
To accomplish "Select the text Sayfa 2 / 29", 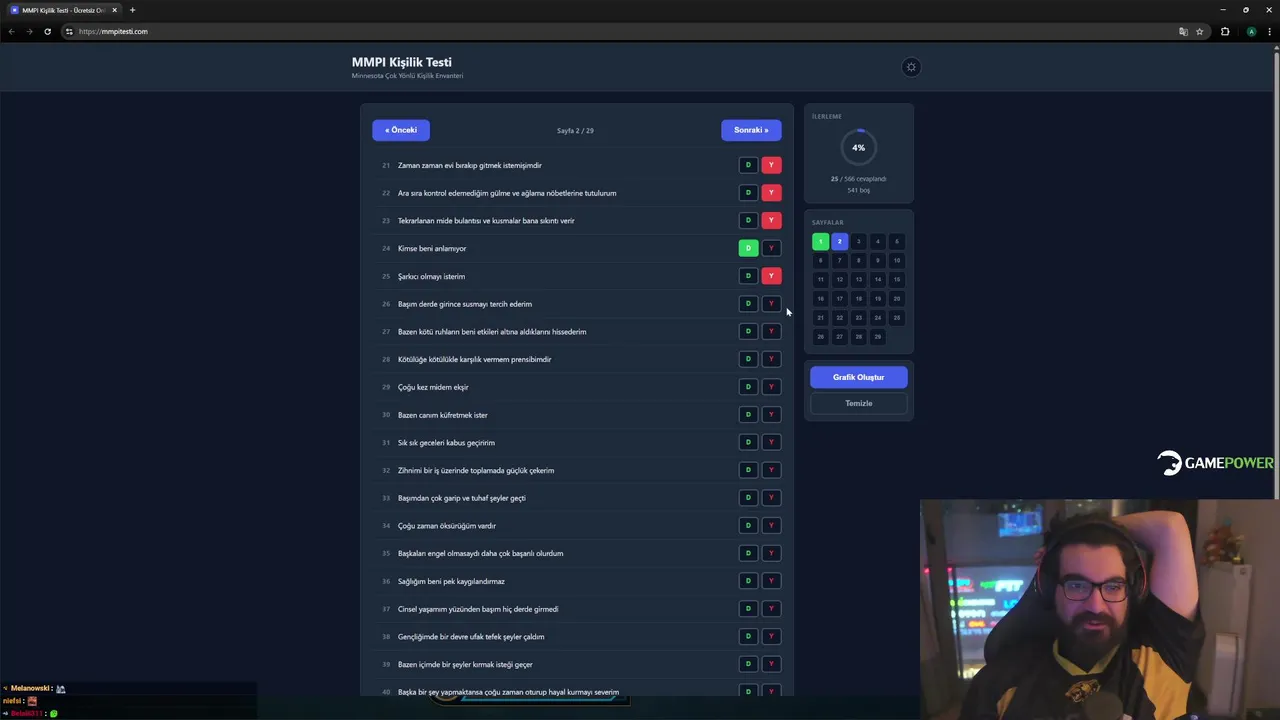I will [575, 130].
